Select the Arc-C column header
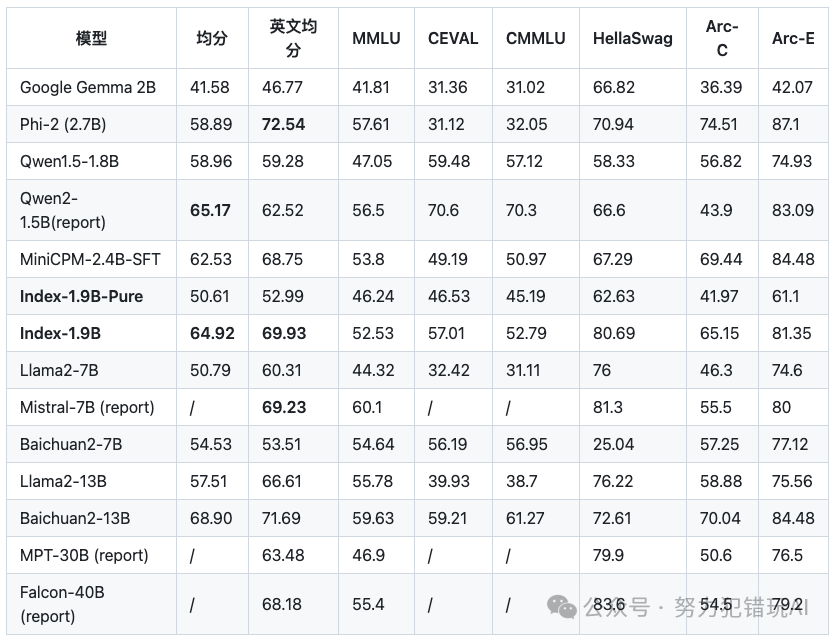 point(722,38)
